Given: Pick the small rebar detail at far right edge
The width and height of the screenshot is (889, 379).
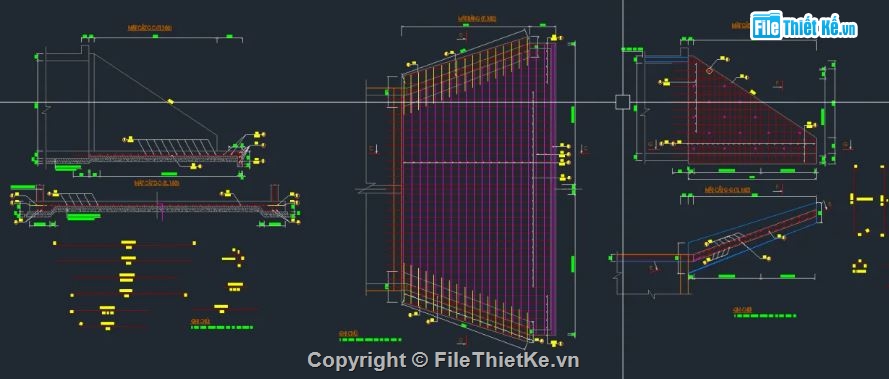Looking at the screenshot, I should pyautogui.click(x=869, y=199).
